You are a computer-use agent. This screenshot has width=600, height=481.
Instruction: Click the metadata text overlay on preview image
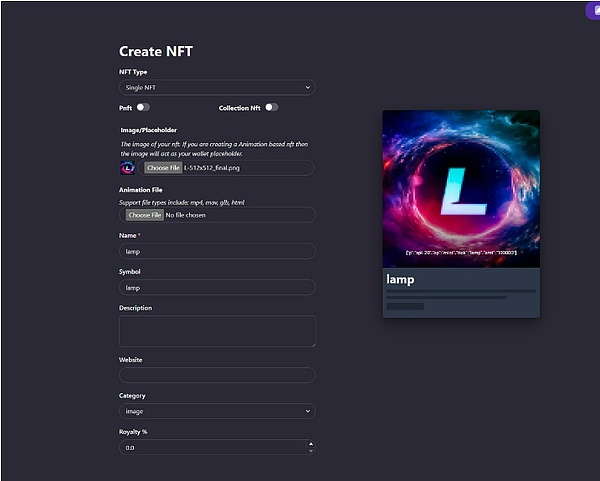461,253
